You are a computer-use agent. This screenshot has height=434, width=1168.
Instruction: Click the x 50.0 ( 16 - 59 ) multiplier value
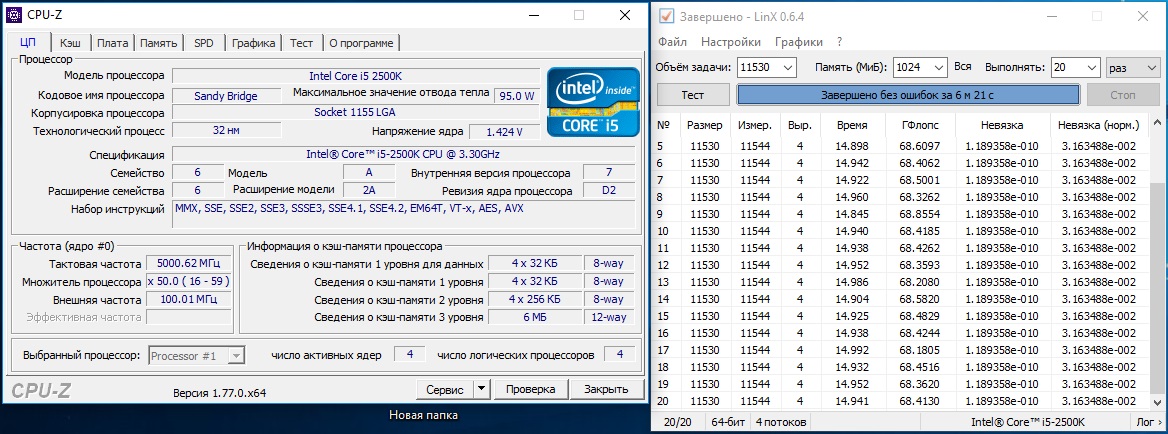pyautogui.click(x=188, y=282)
